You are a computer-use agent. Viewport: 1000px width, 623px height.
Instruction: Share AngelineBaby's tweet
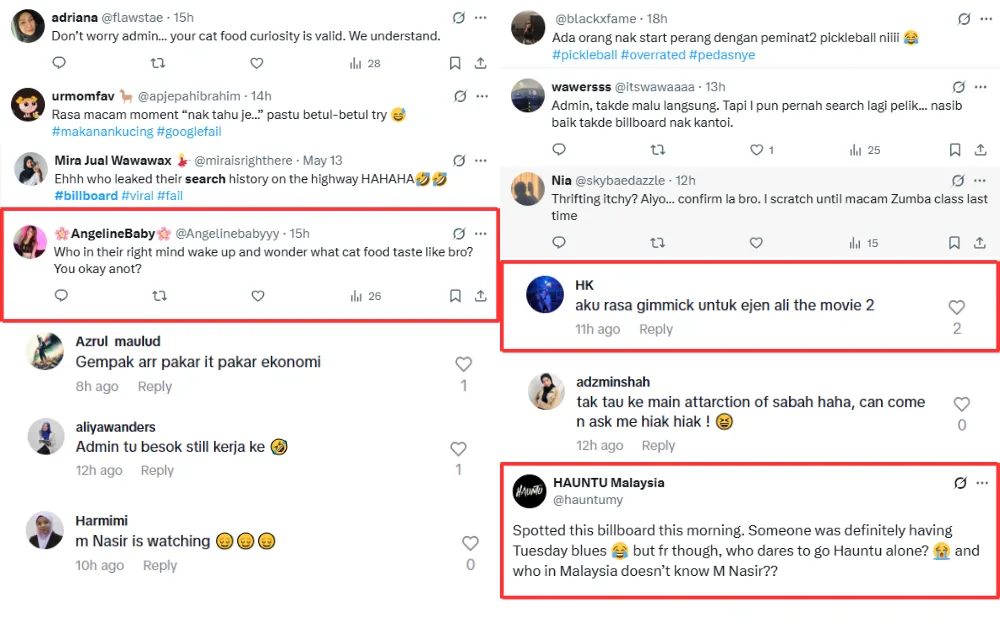pyautogui.click(x=480, y=296)
